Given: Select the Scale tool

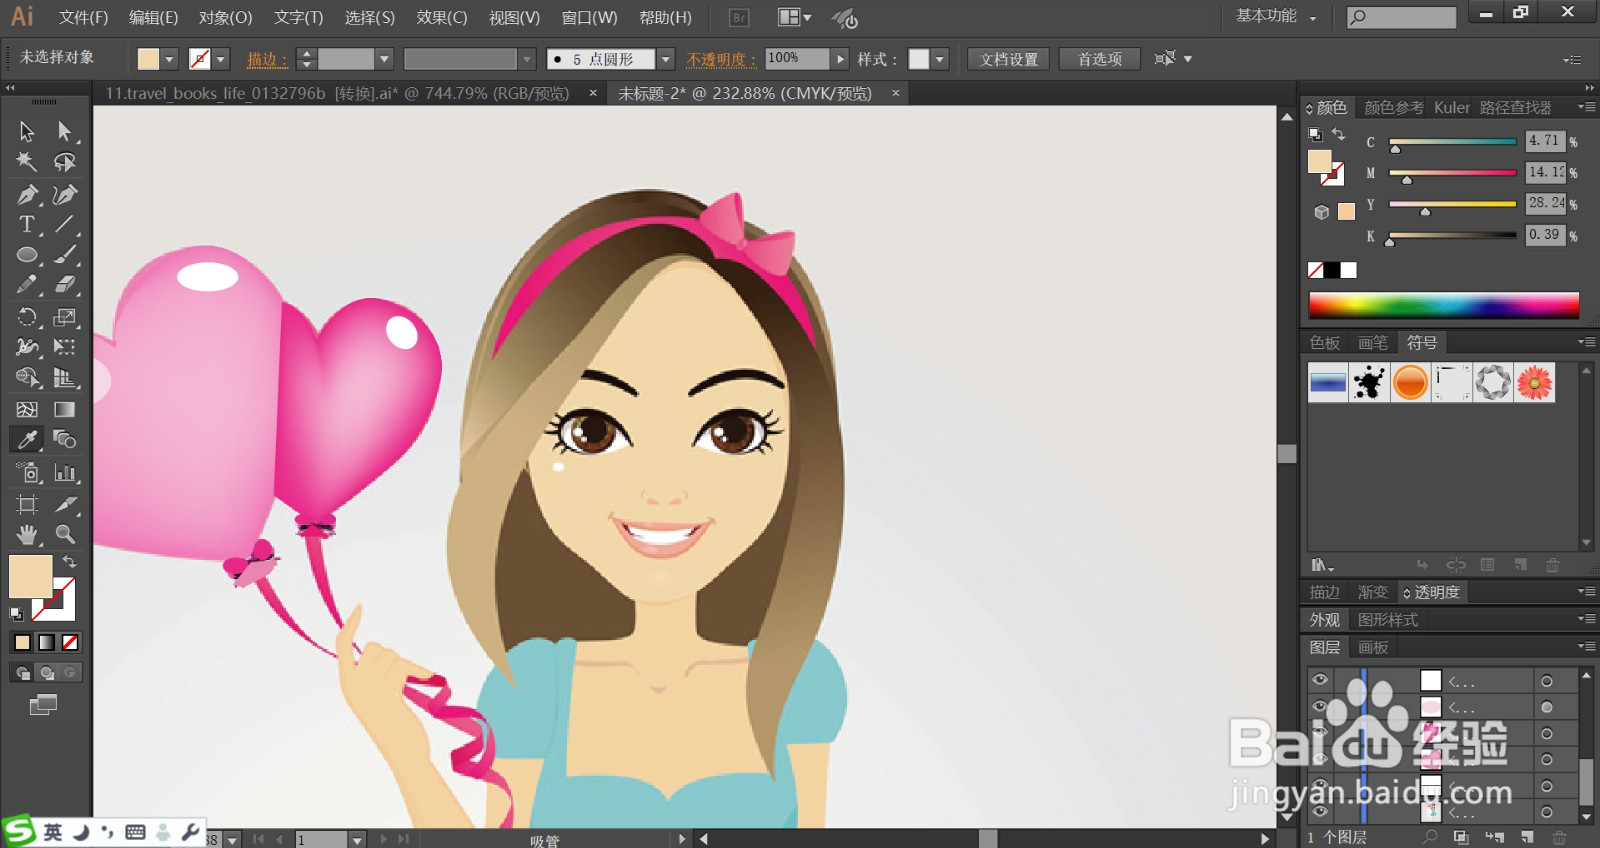Looking at the screenshot, I should [x=65, y=317].
